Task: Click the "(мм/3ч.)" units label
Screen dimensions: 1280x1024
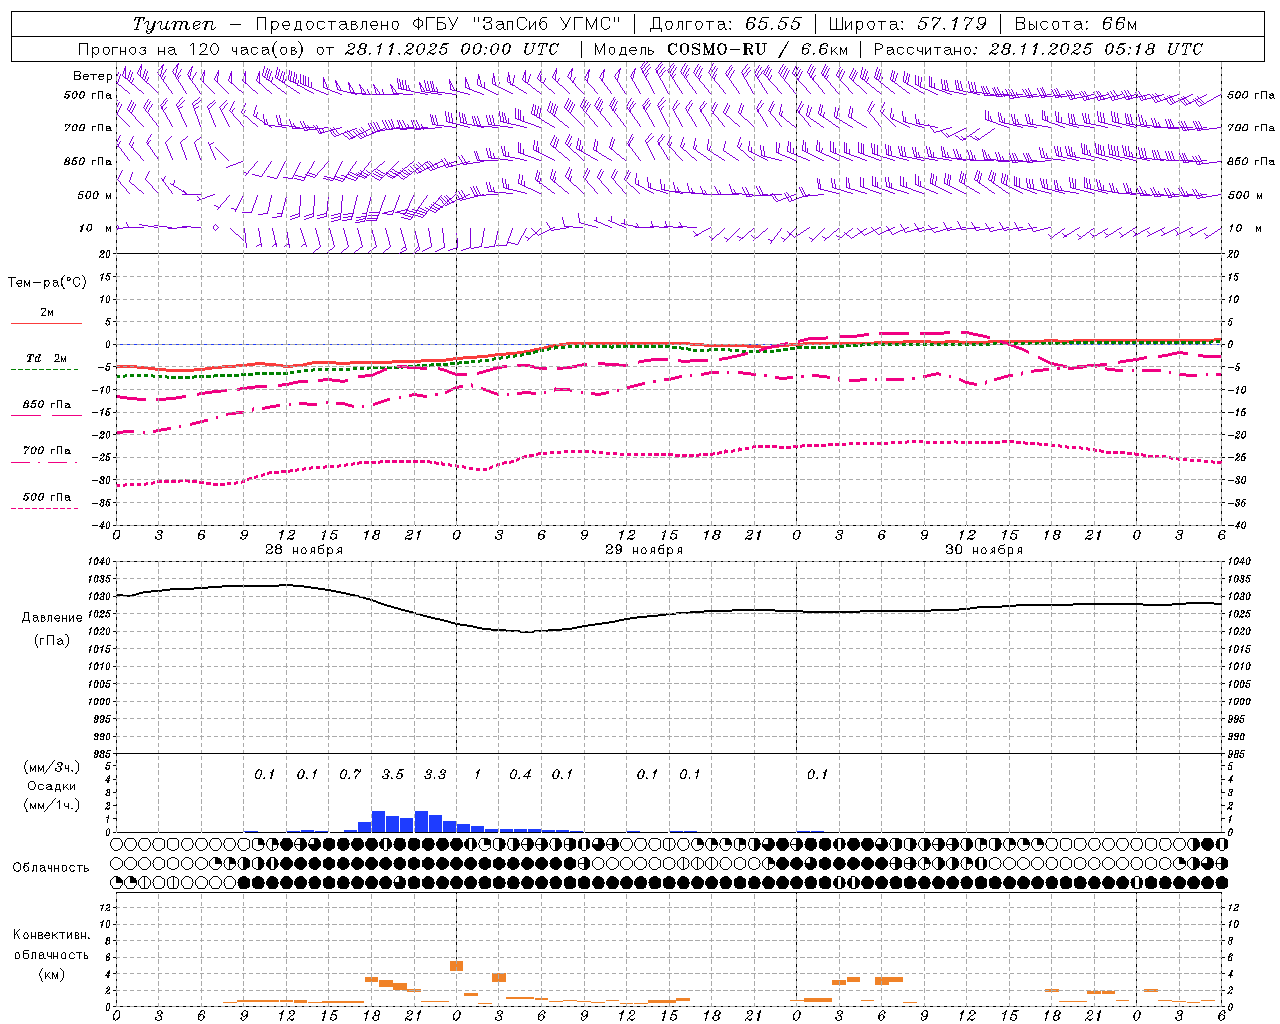Action: coord(52,767)
